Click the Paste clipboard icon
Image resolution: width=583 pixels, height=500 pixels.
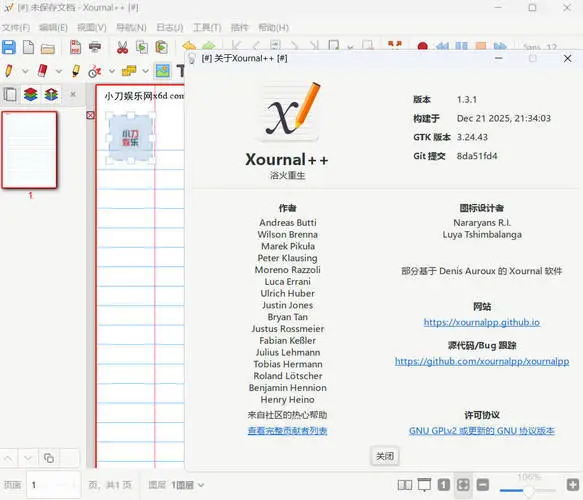coord(161,48)
